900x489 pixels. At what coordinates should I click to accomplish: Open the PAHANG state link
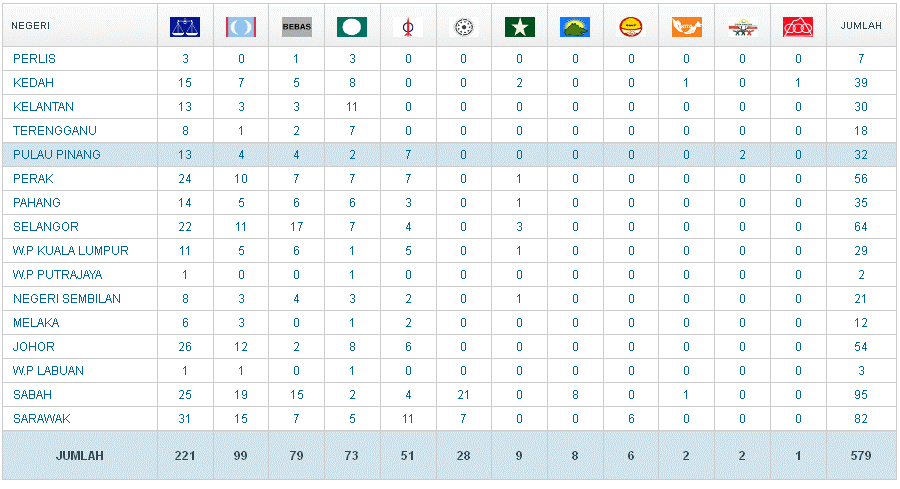tap(37, 203)
